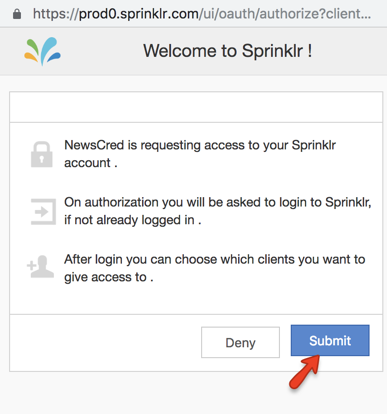
Task: Click the grey banner right of the heading
Action: 350,51
